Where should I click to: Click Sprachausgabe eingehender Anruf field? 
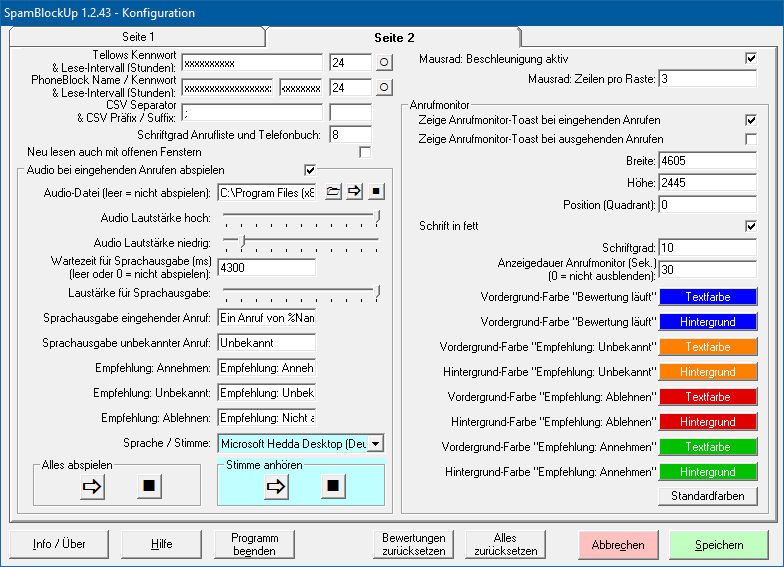point(267,318)
